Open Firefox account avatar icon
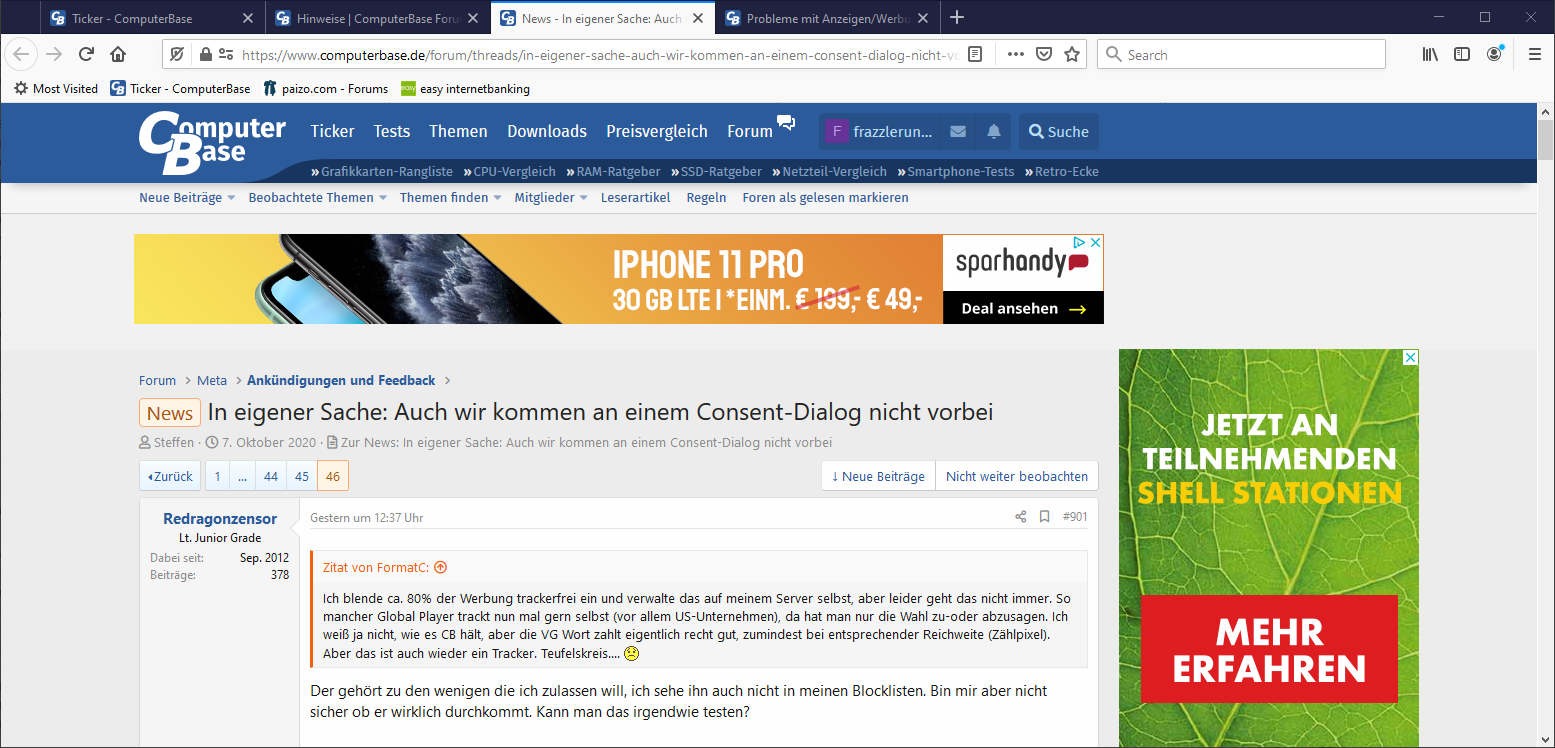The height and width of the screenshot is (748, 1555). 1494,54
